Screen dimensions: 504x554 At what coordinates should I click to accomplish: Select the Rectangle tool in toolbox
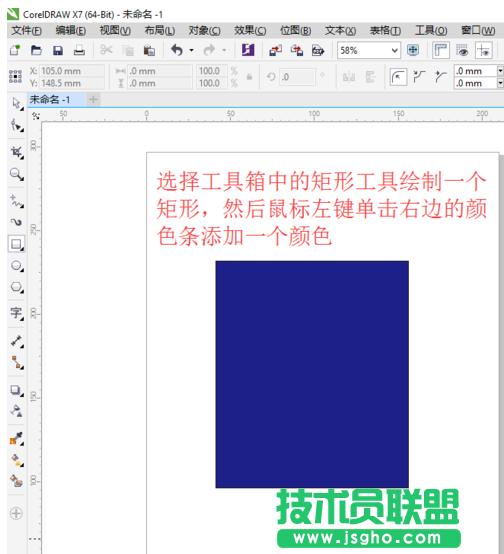[x=16, y=244]
